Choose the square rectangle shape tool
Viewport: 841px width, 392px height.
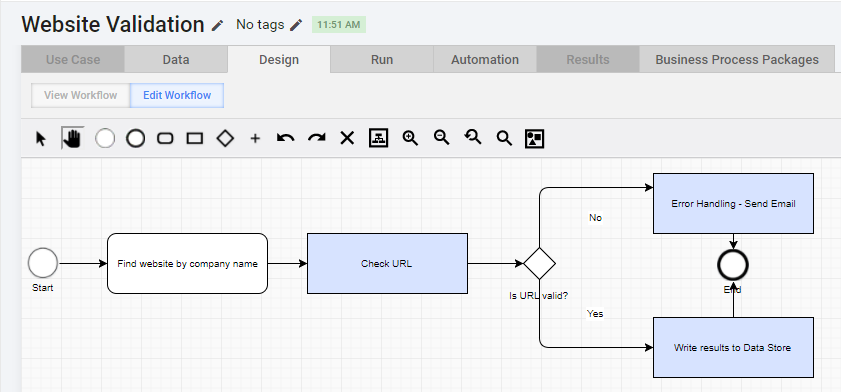coord(195,138)
